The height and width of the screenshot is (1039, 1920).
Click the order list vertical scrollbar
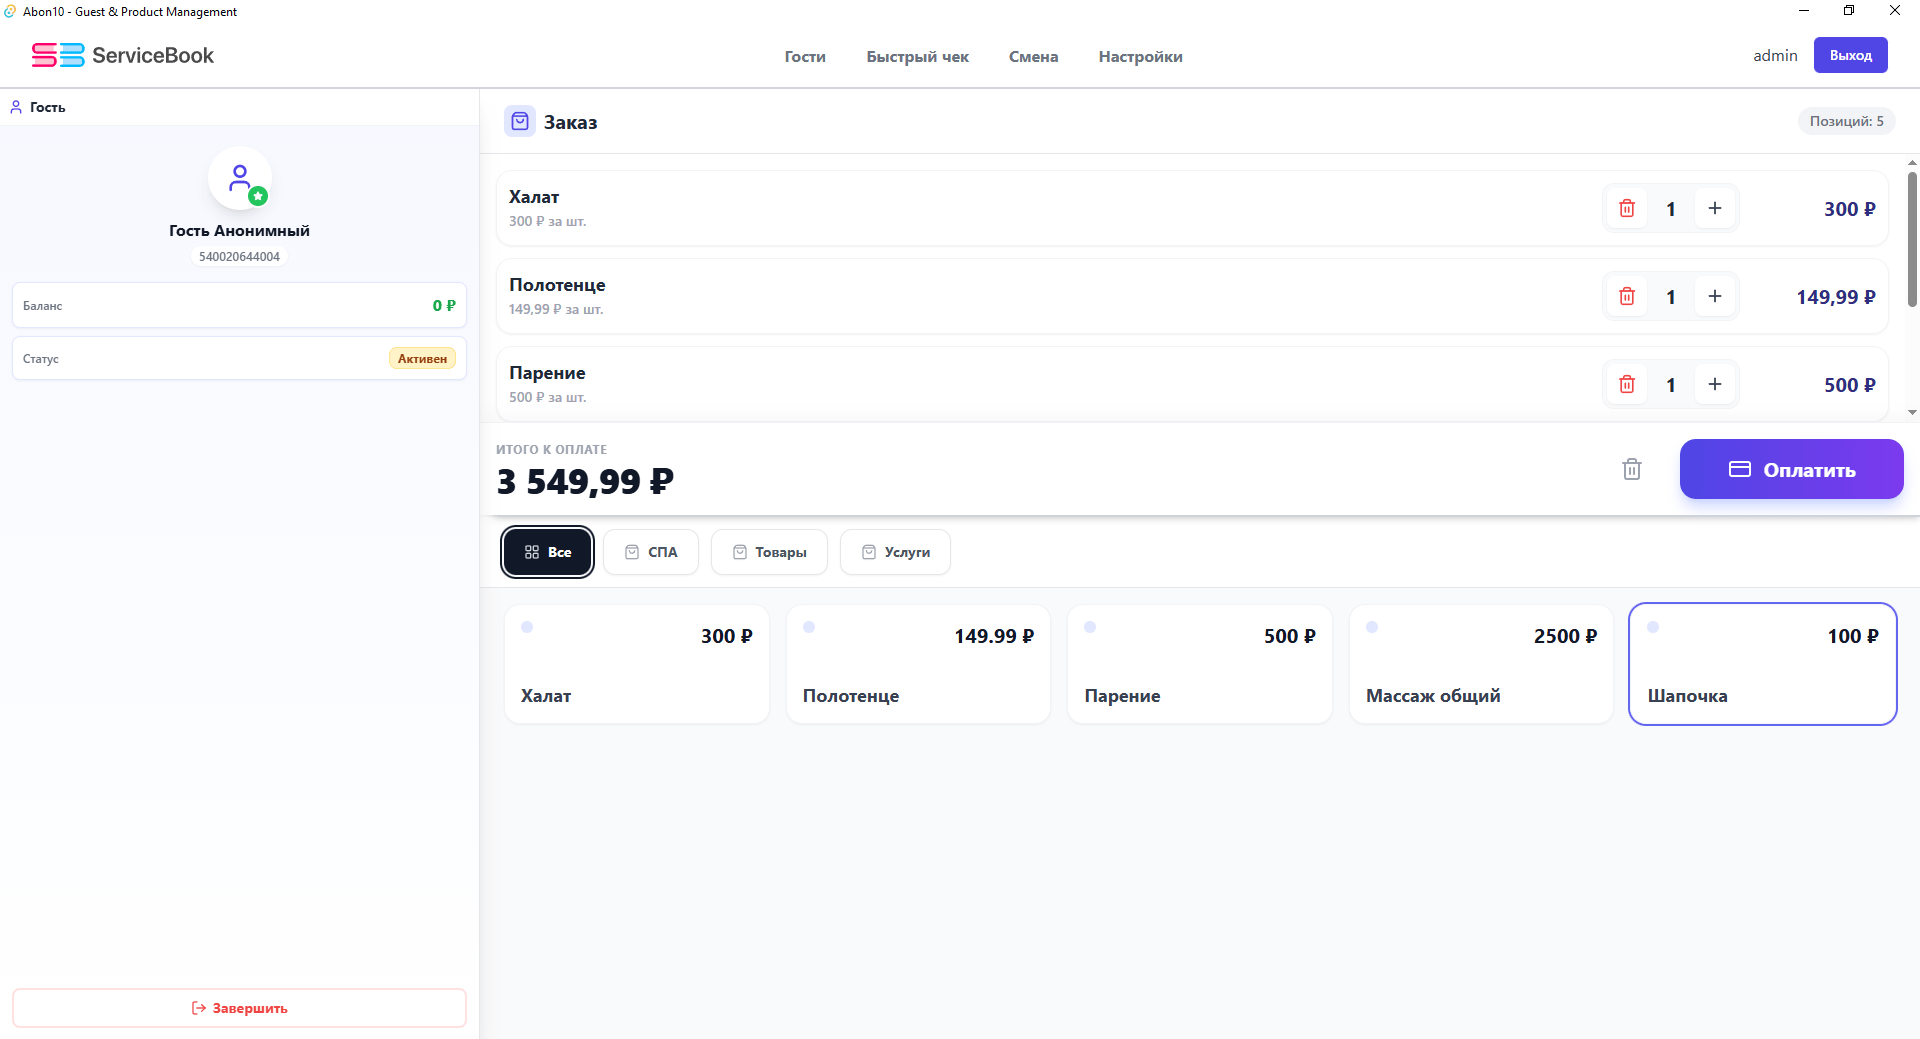tap(1912, 240)
